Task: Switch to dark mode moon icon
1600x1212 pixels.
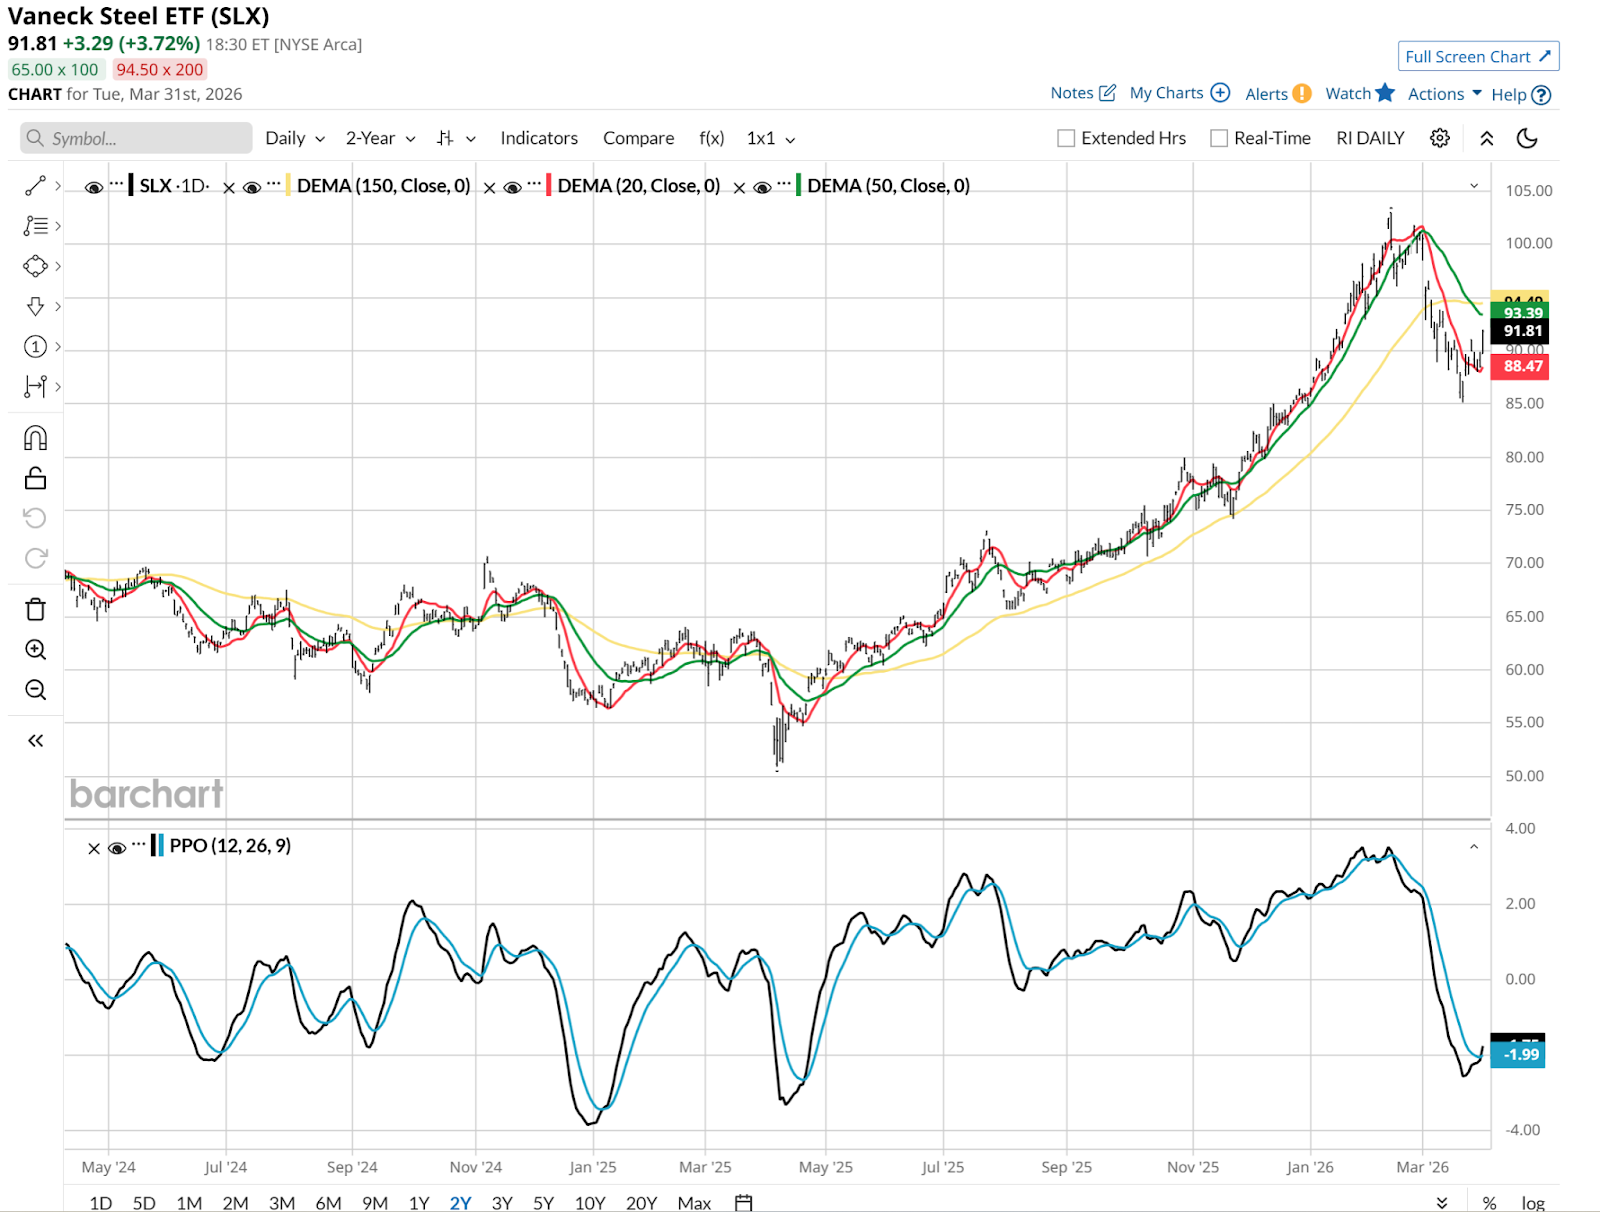Action: click(1527, 138)
